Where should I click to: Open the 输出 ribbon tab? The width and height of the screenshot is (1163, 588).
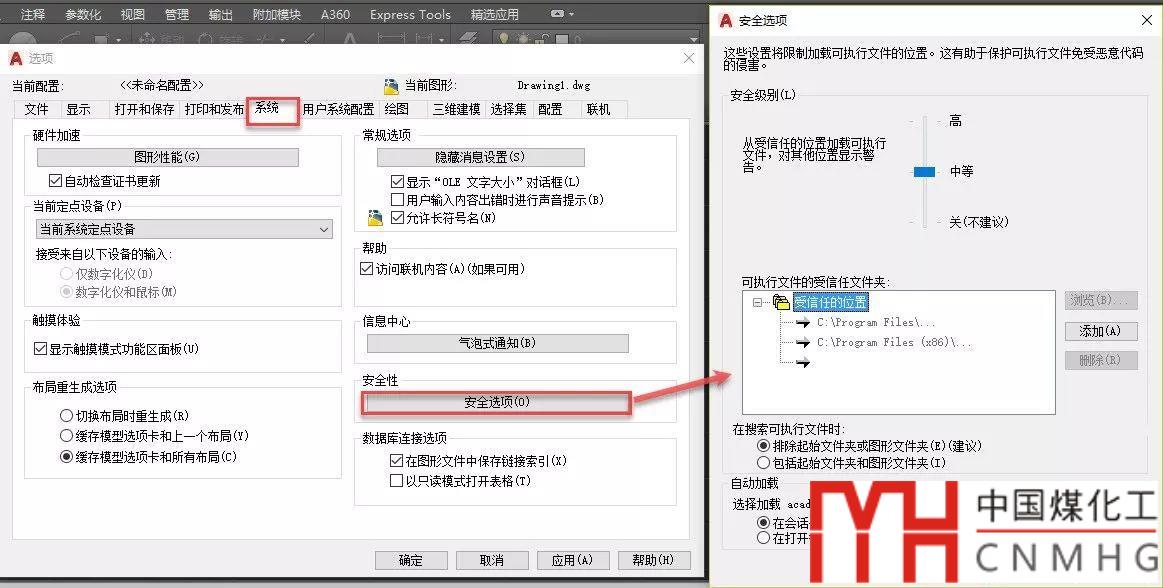(x=220, y=14)
